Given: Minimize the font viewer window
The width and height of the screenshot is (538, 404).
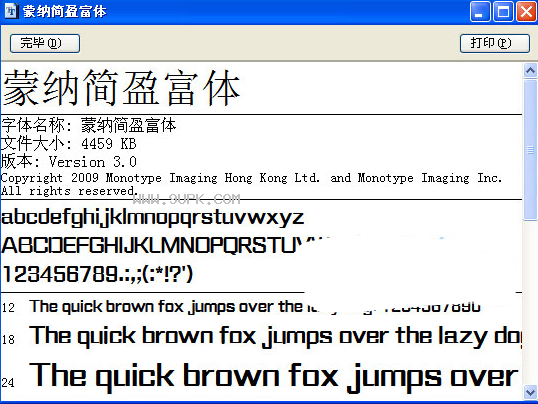Looking at the screenshot, I should pos(480,12).
